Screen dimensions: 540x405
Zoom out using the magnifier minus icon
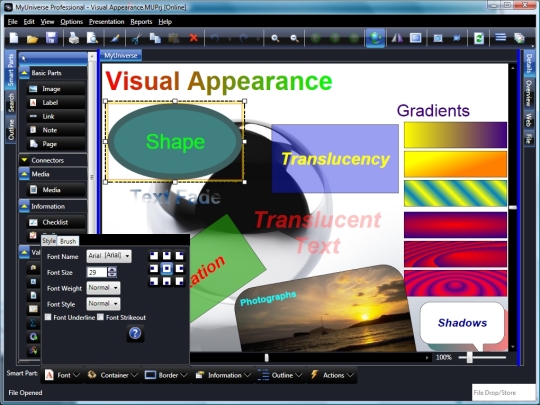[294, 38]
